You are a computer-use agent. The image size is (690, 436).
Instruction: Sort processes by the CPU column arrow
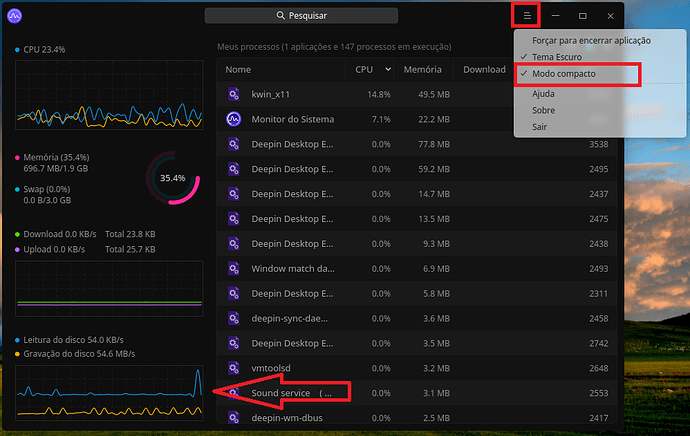(388, 69)
